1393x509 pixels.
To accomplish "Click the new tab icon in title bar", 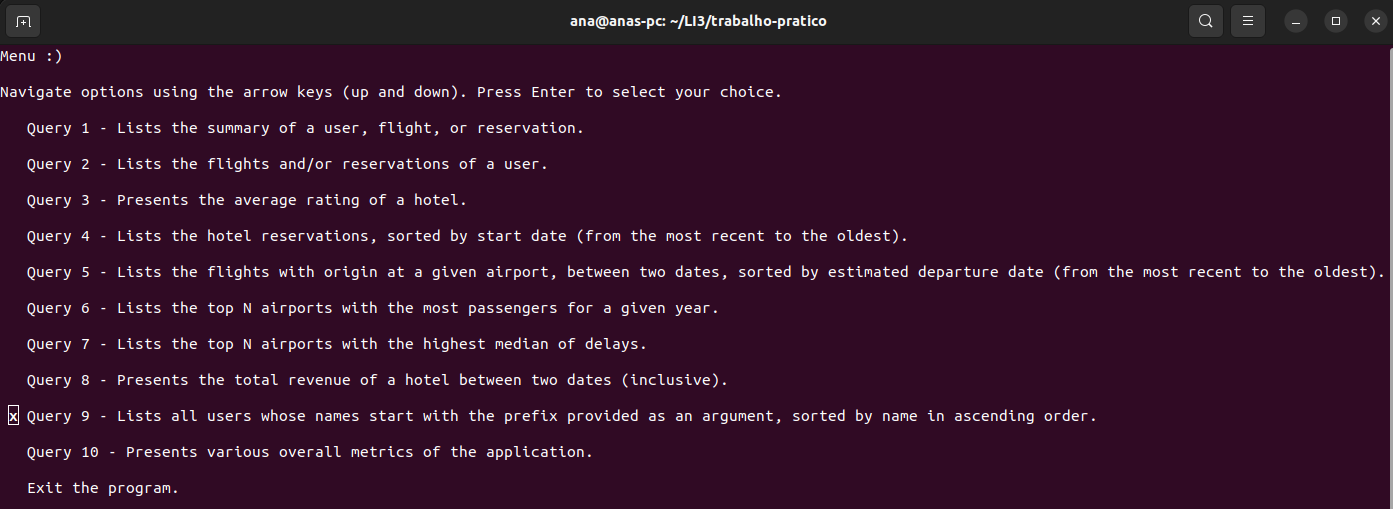I will pos(23,21).
